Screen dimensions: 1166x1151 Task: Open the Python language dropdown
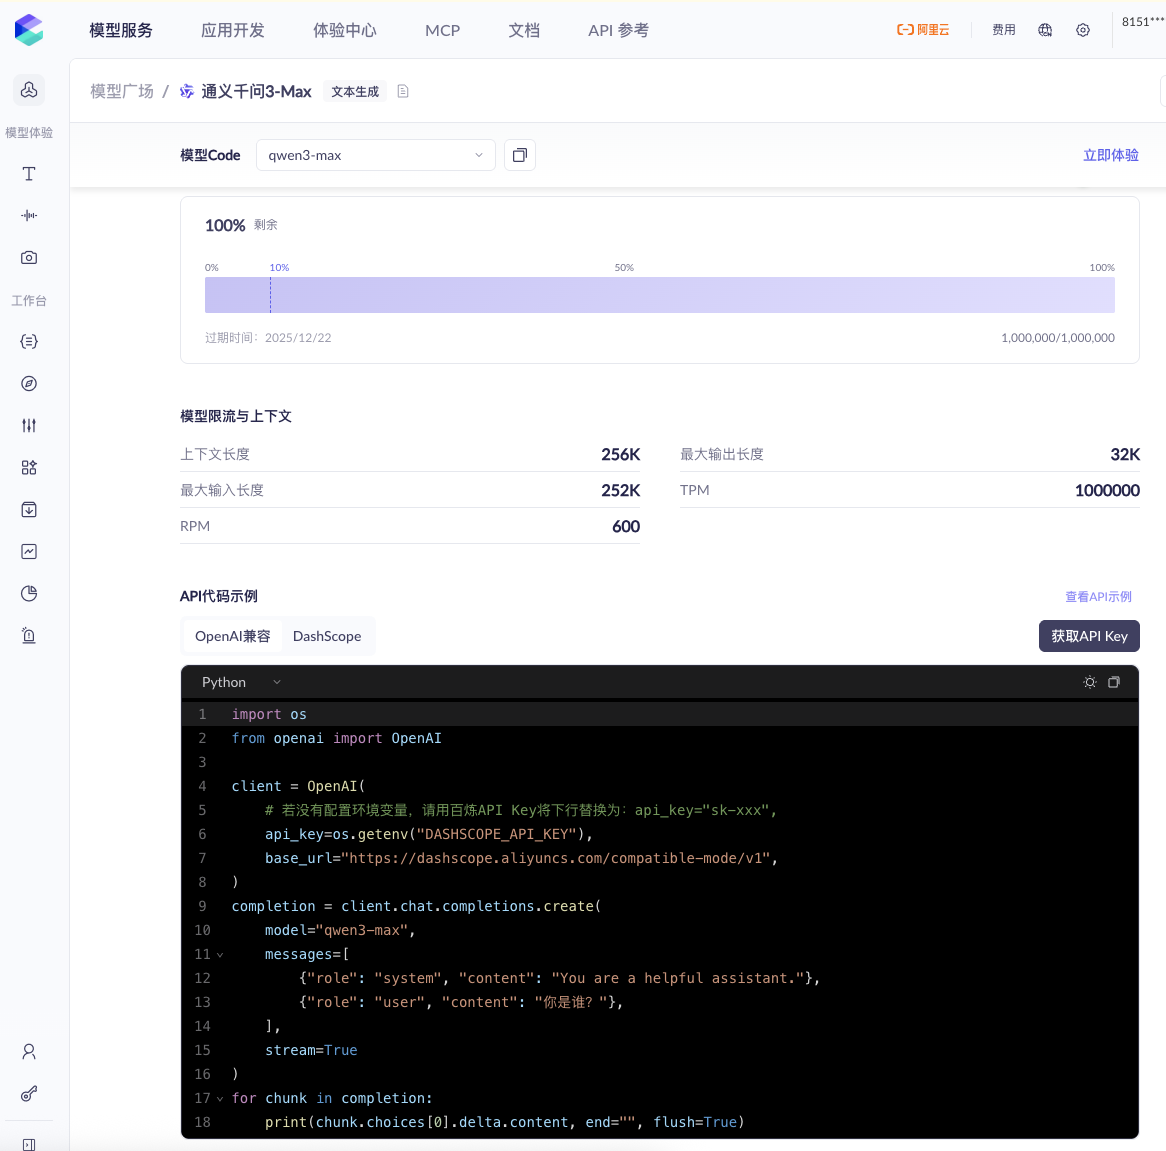[x=241, y=682]
